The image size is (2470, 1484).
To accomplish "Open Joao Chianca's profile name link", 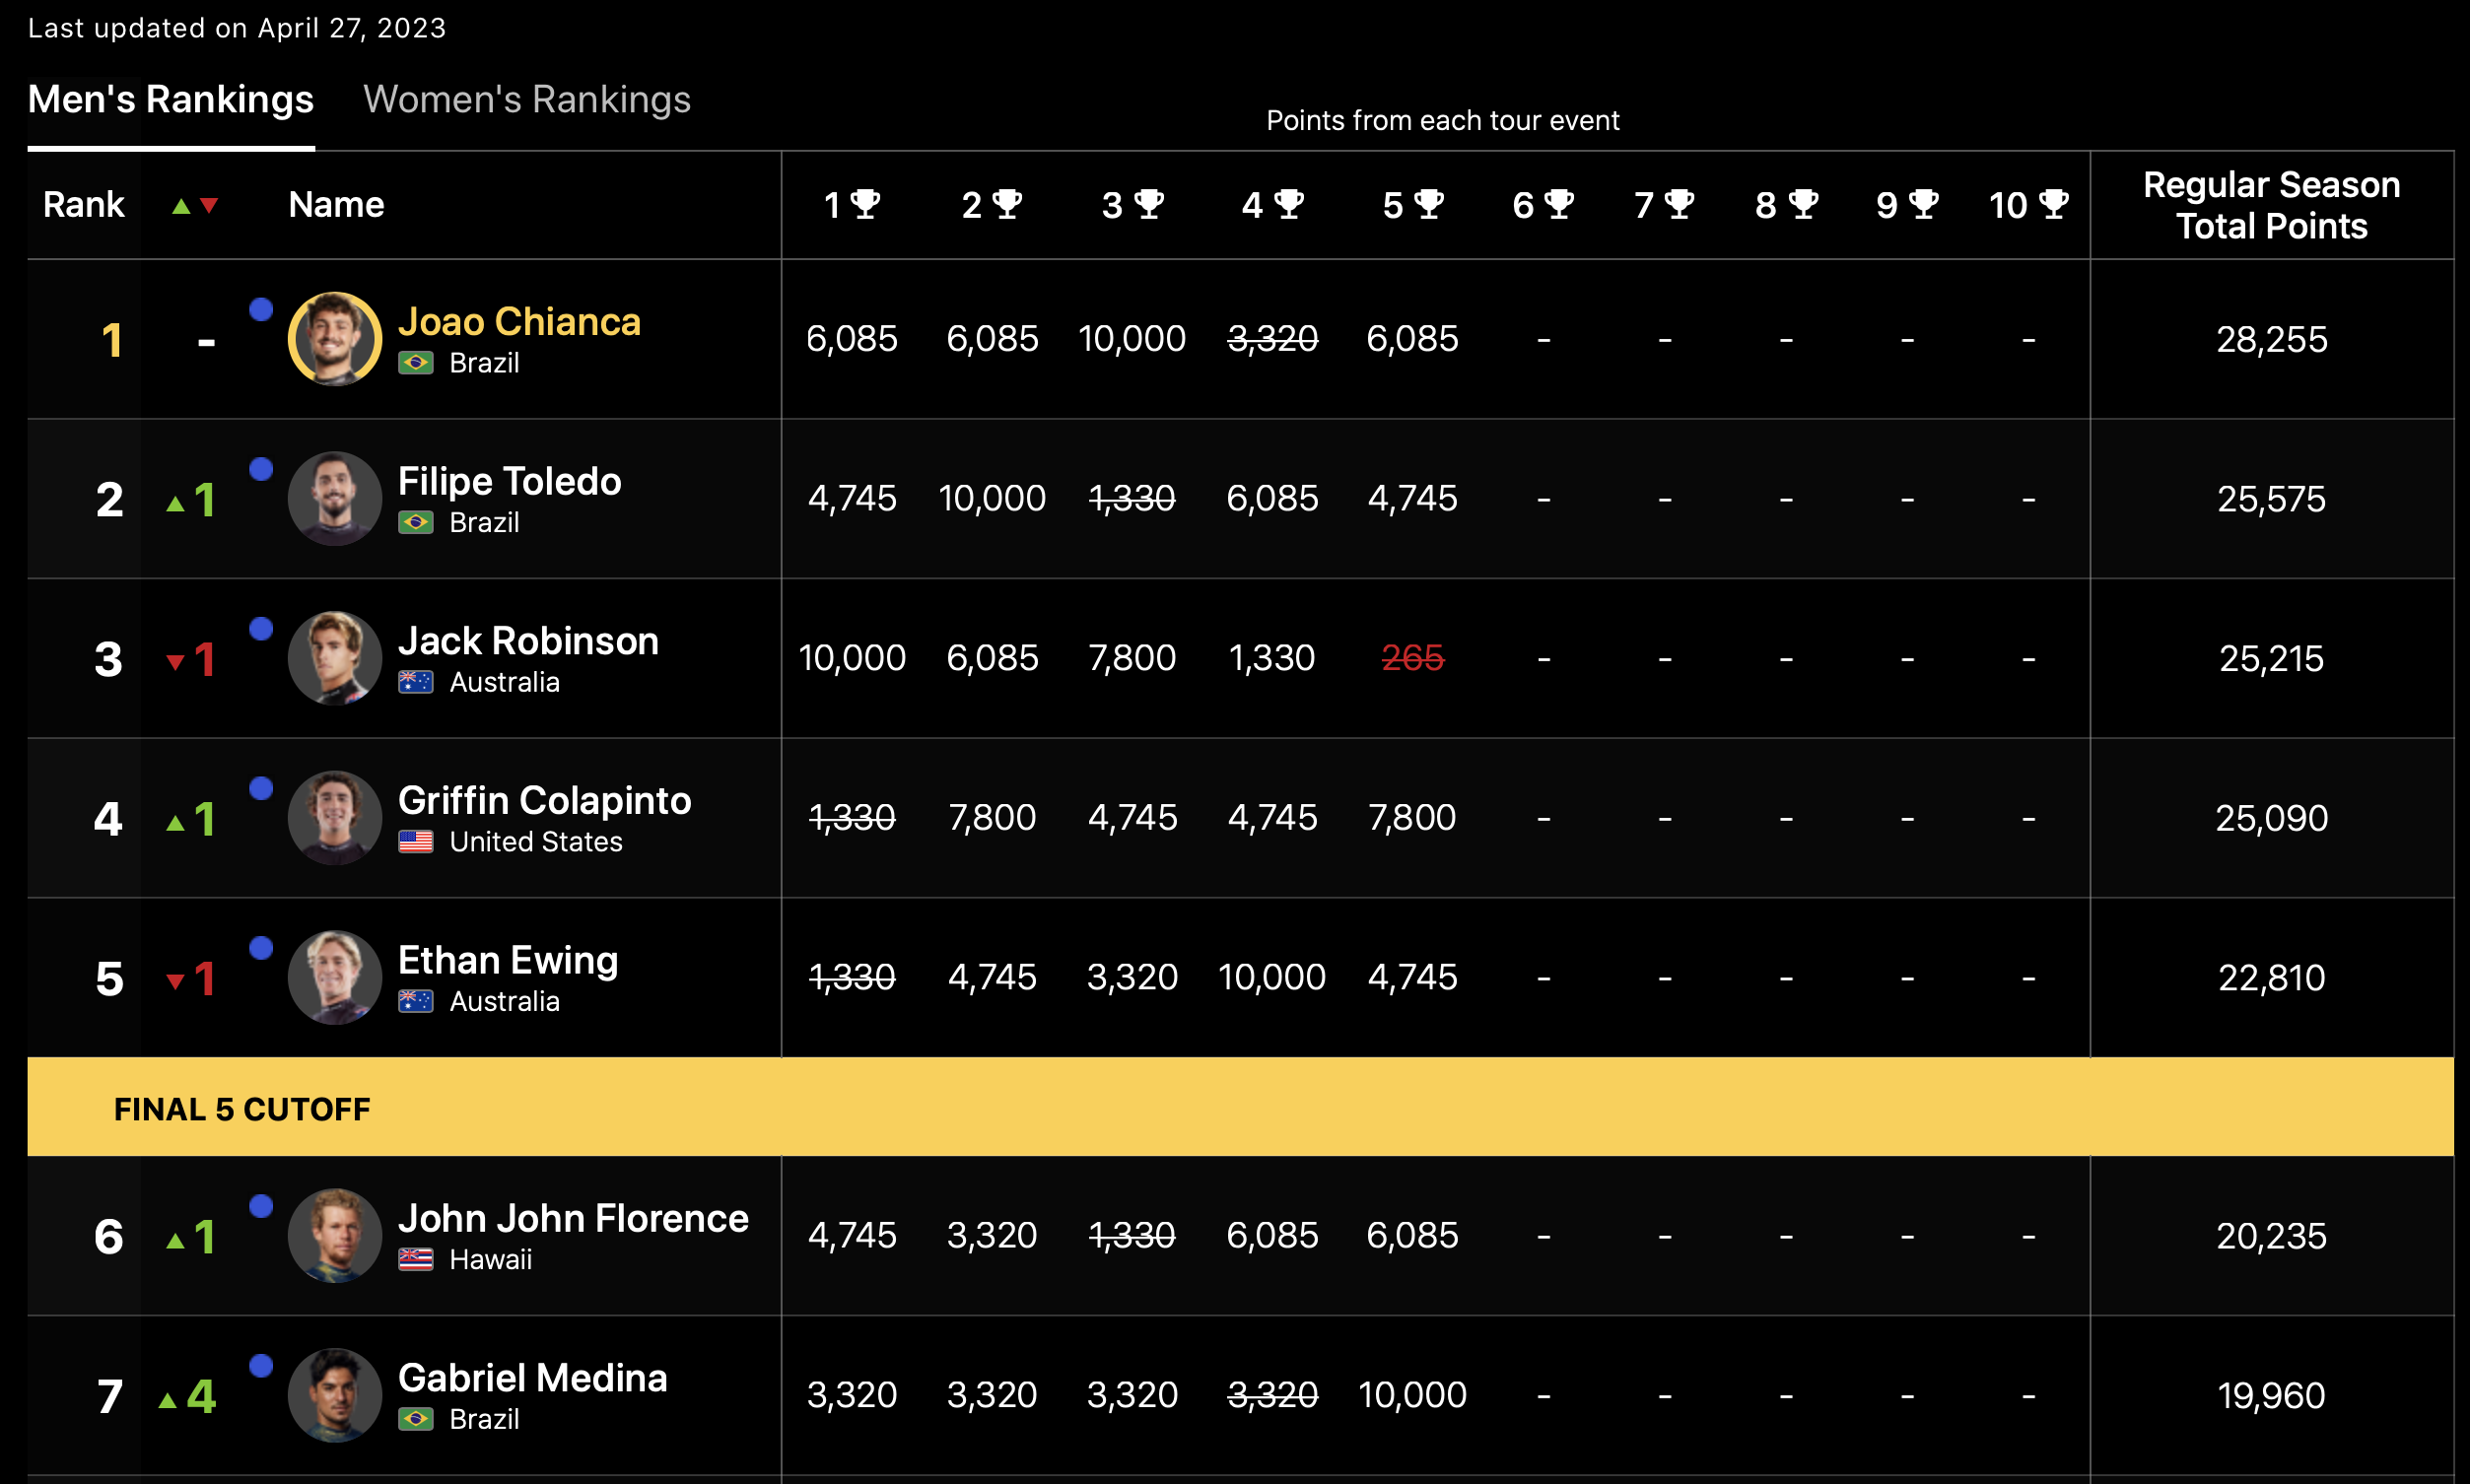I will (x=519, y=322).
